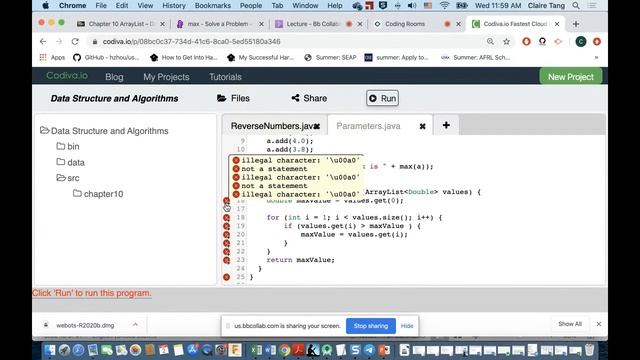Switch to the Parameters.java tab
640x360 pixels.
coord(368,126)
